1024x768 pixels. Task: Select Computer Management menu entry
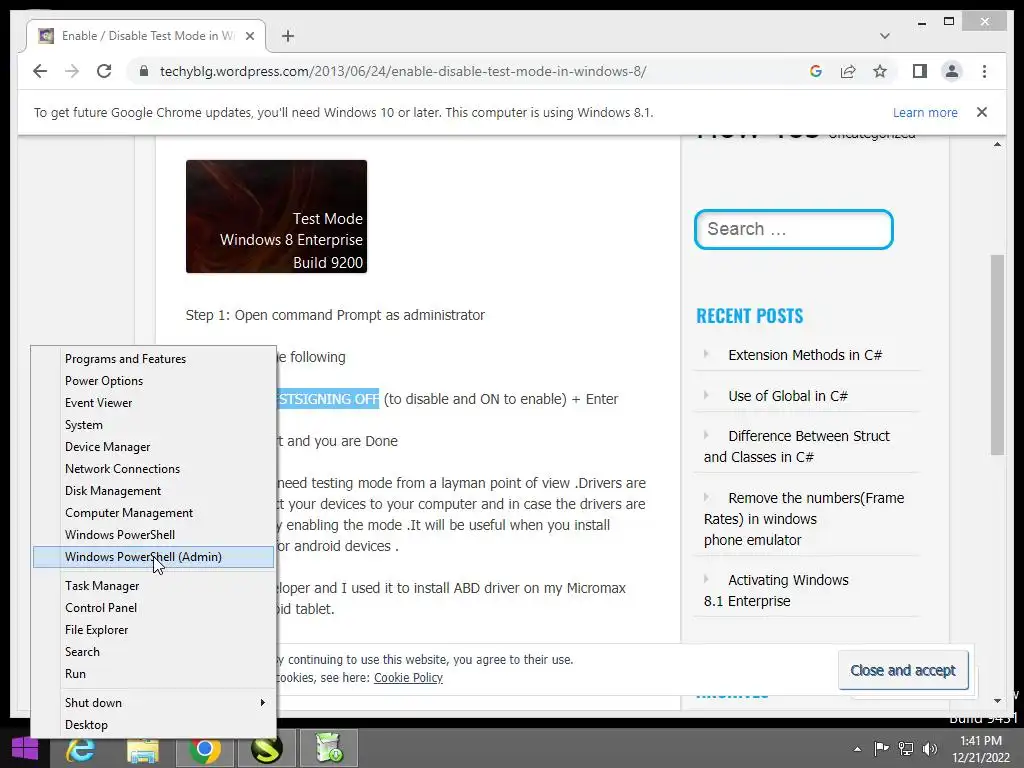click(x=153, y=513)
